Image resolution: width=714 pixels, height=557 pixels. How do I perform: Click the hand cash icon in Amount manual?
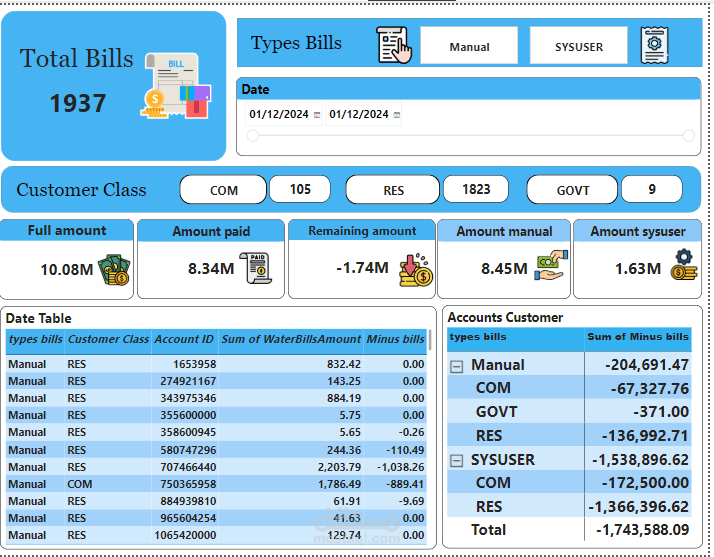[x=551, y=265]
